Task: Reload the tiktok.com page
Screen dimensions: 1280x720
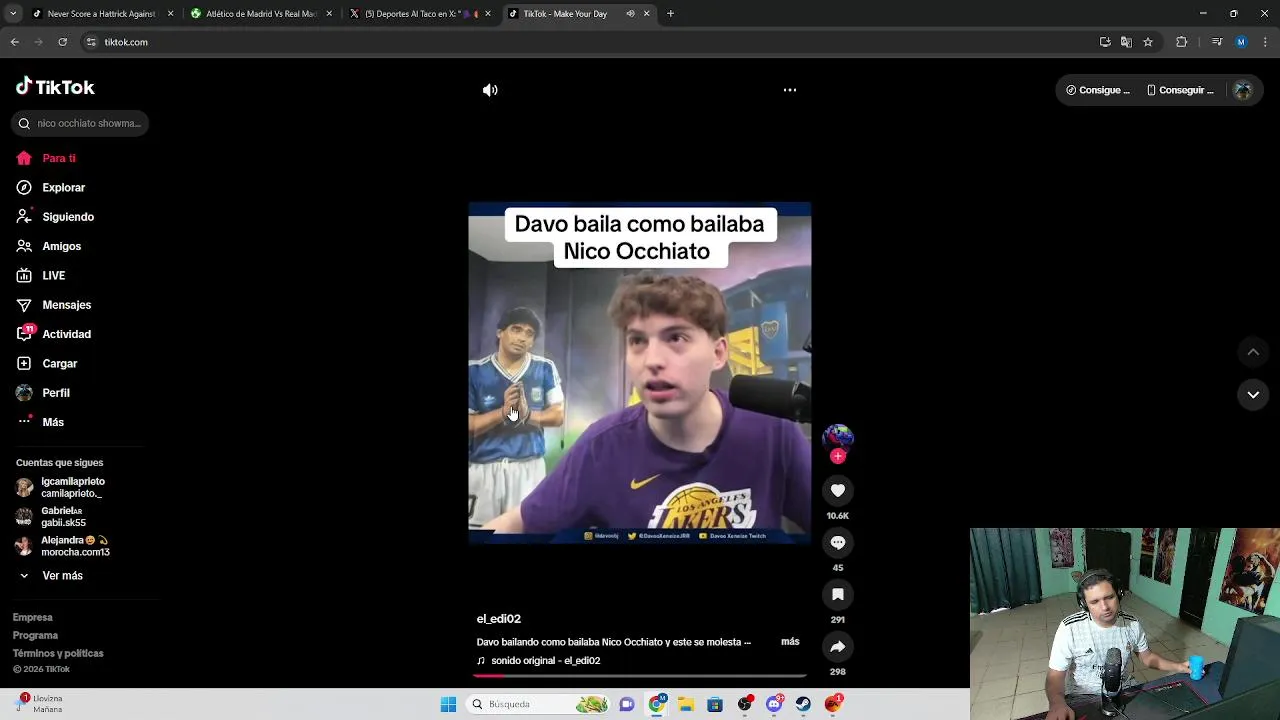Action: pos(62,42)
